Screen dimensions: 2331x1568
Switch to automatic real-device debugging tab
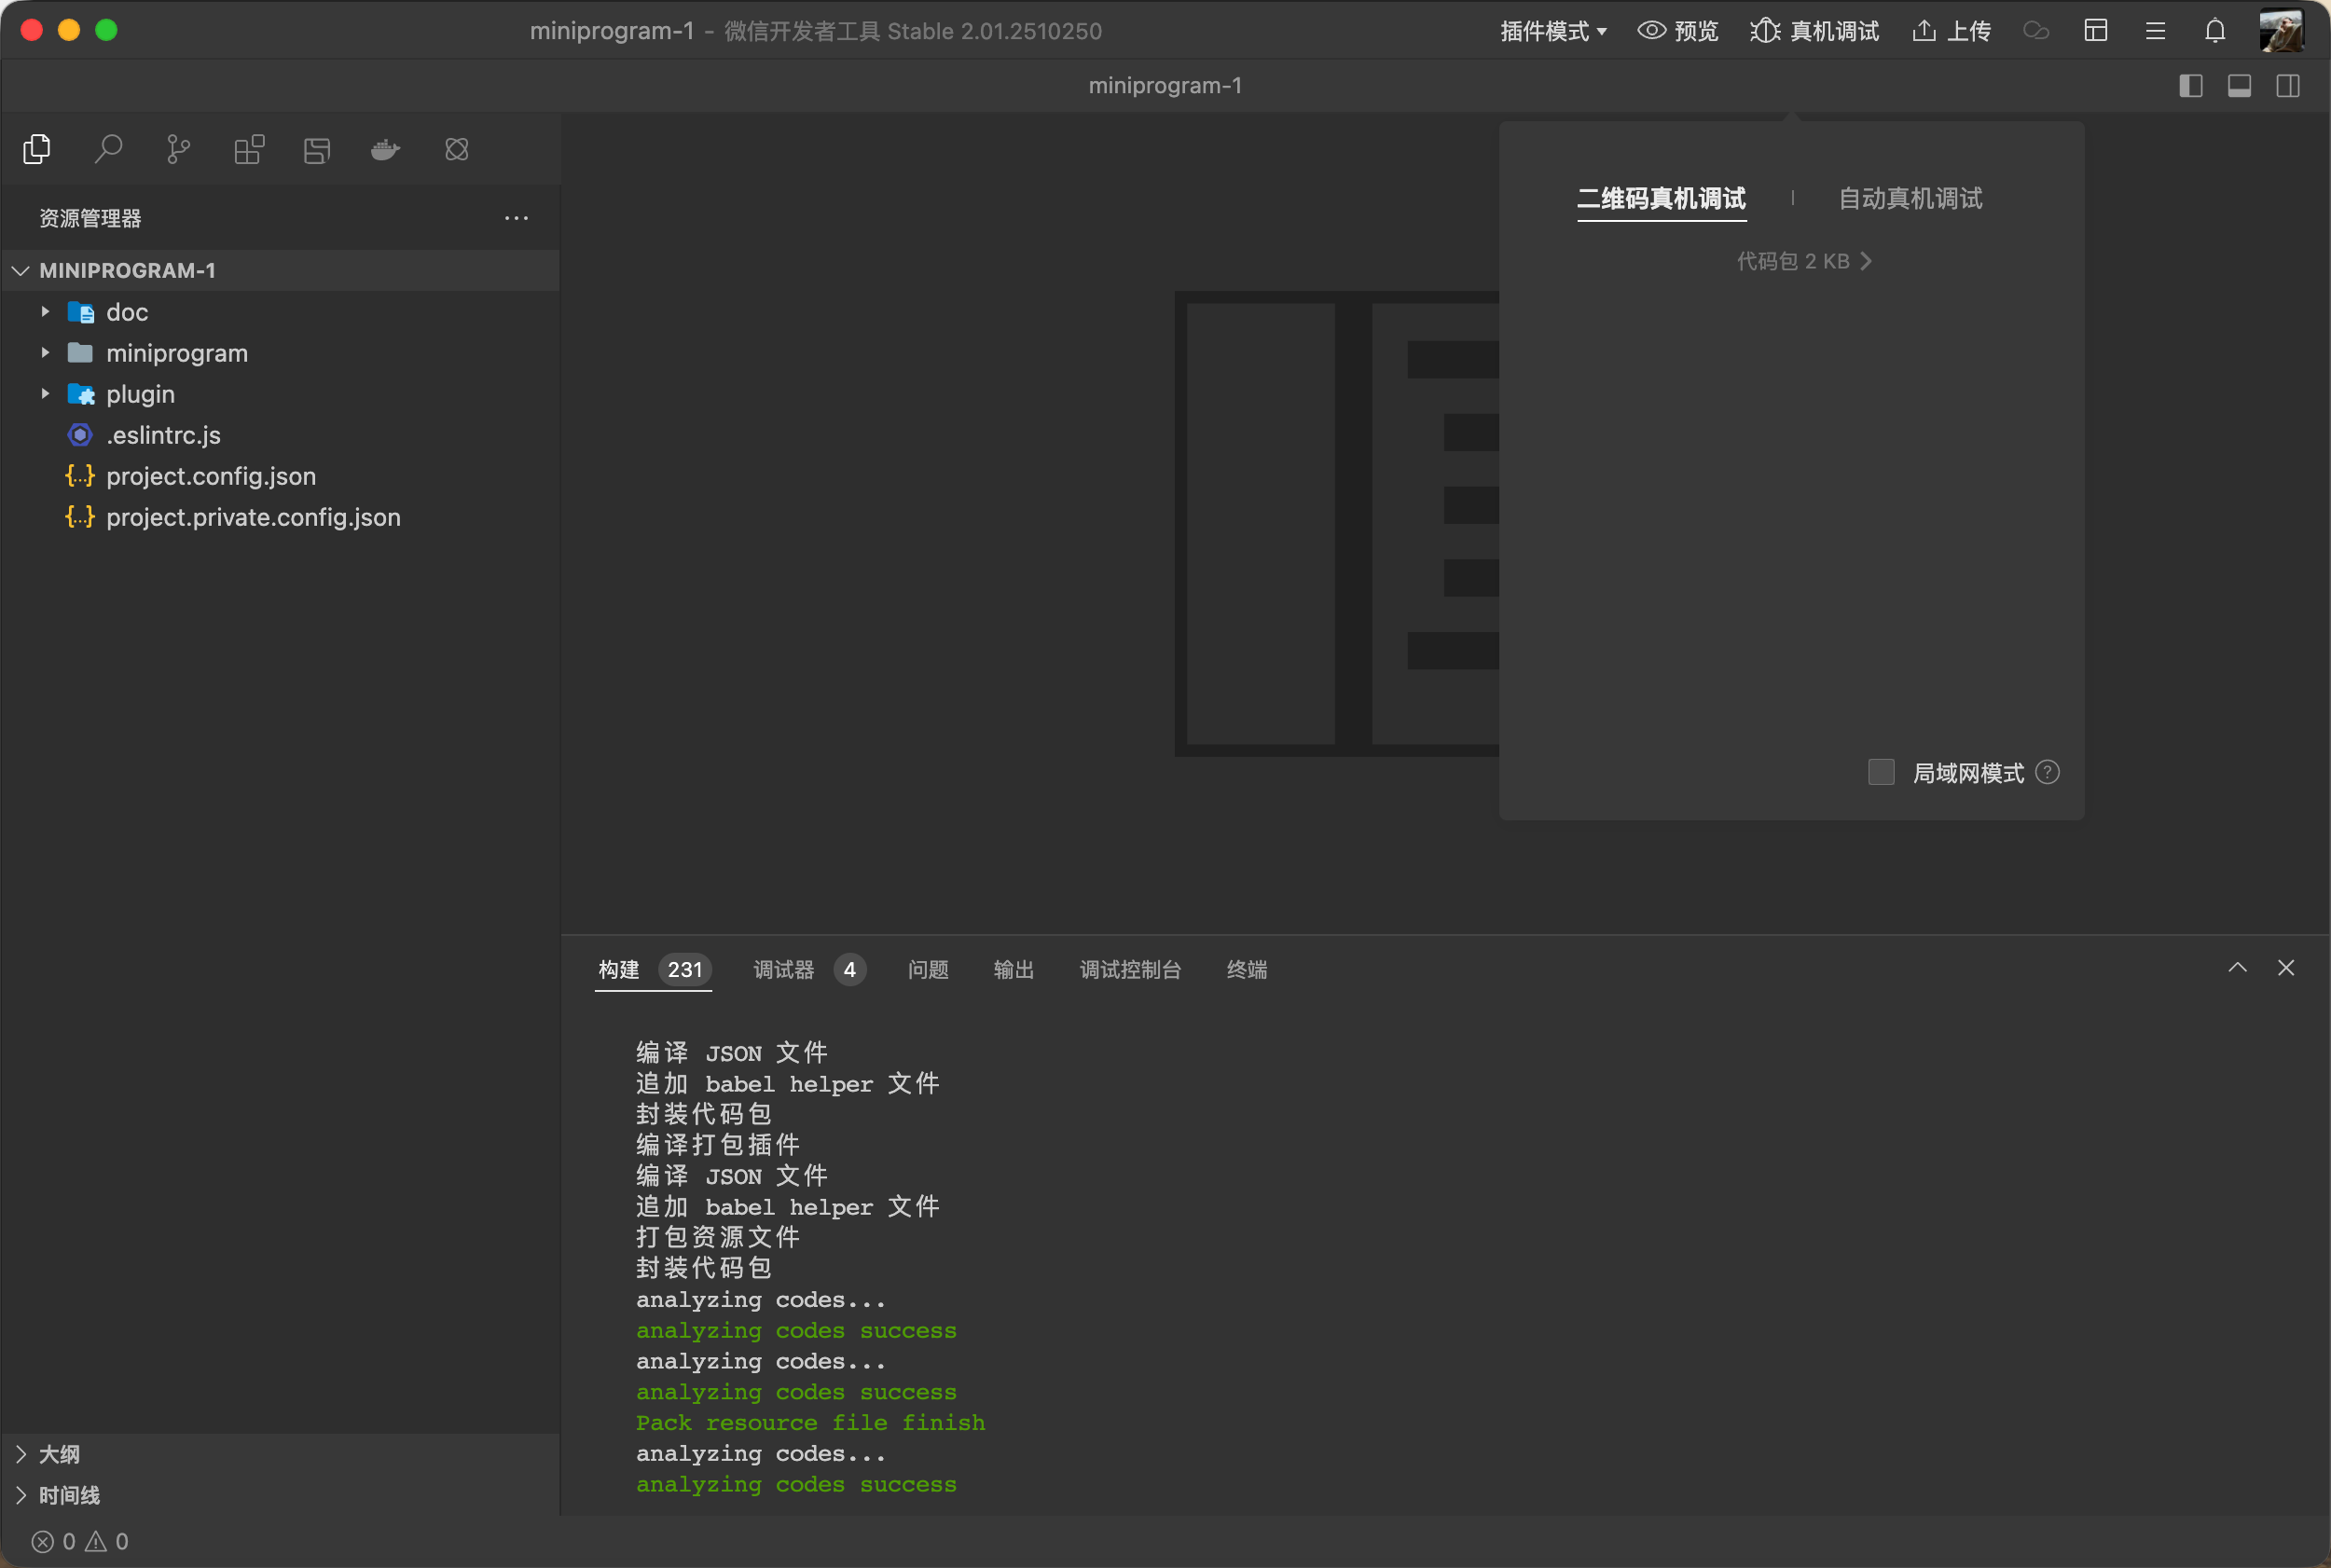coord(1910,198)
